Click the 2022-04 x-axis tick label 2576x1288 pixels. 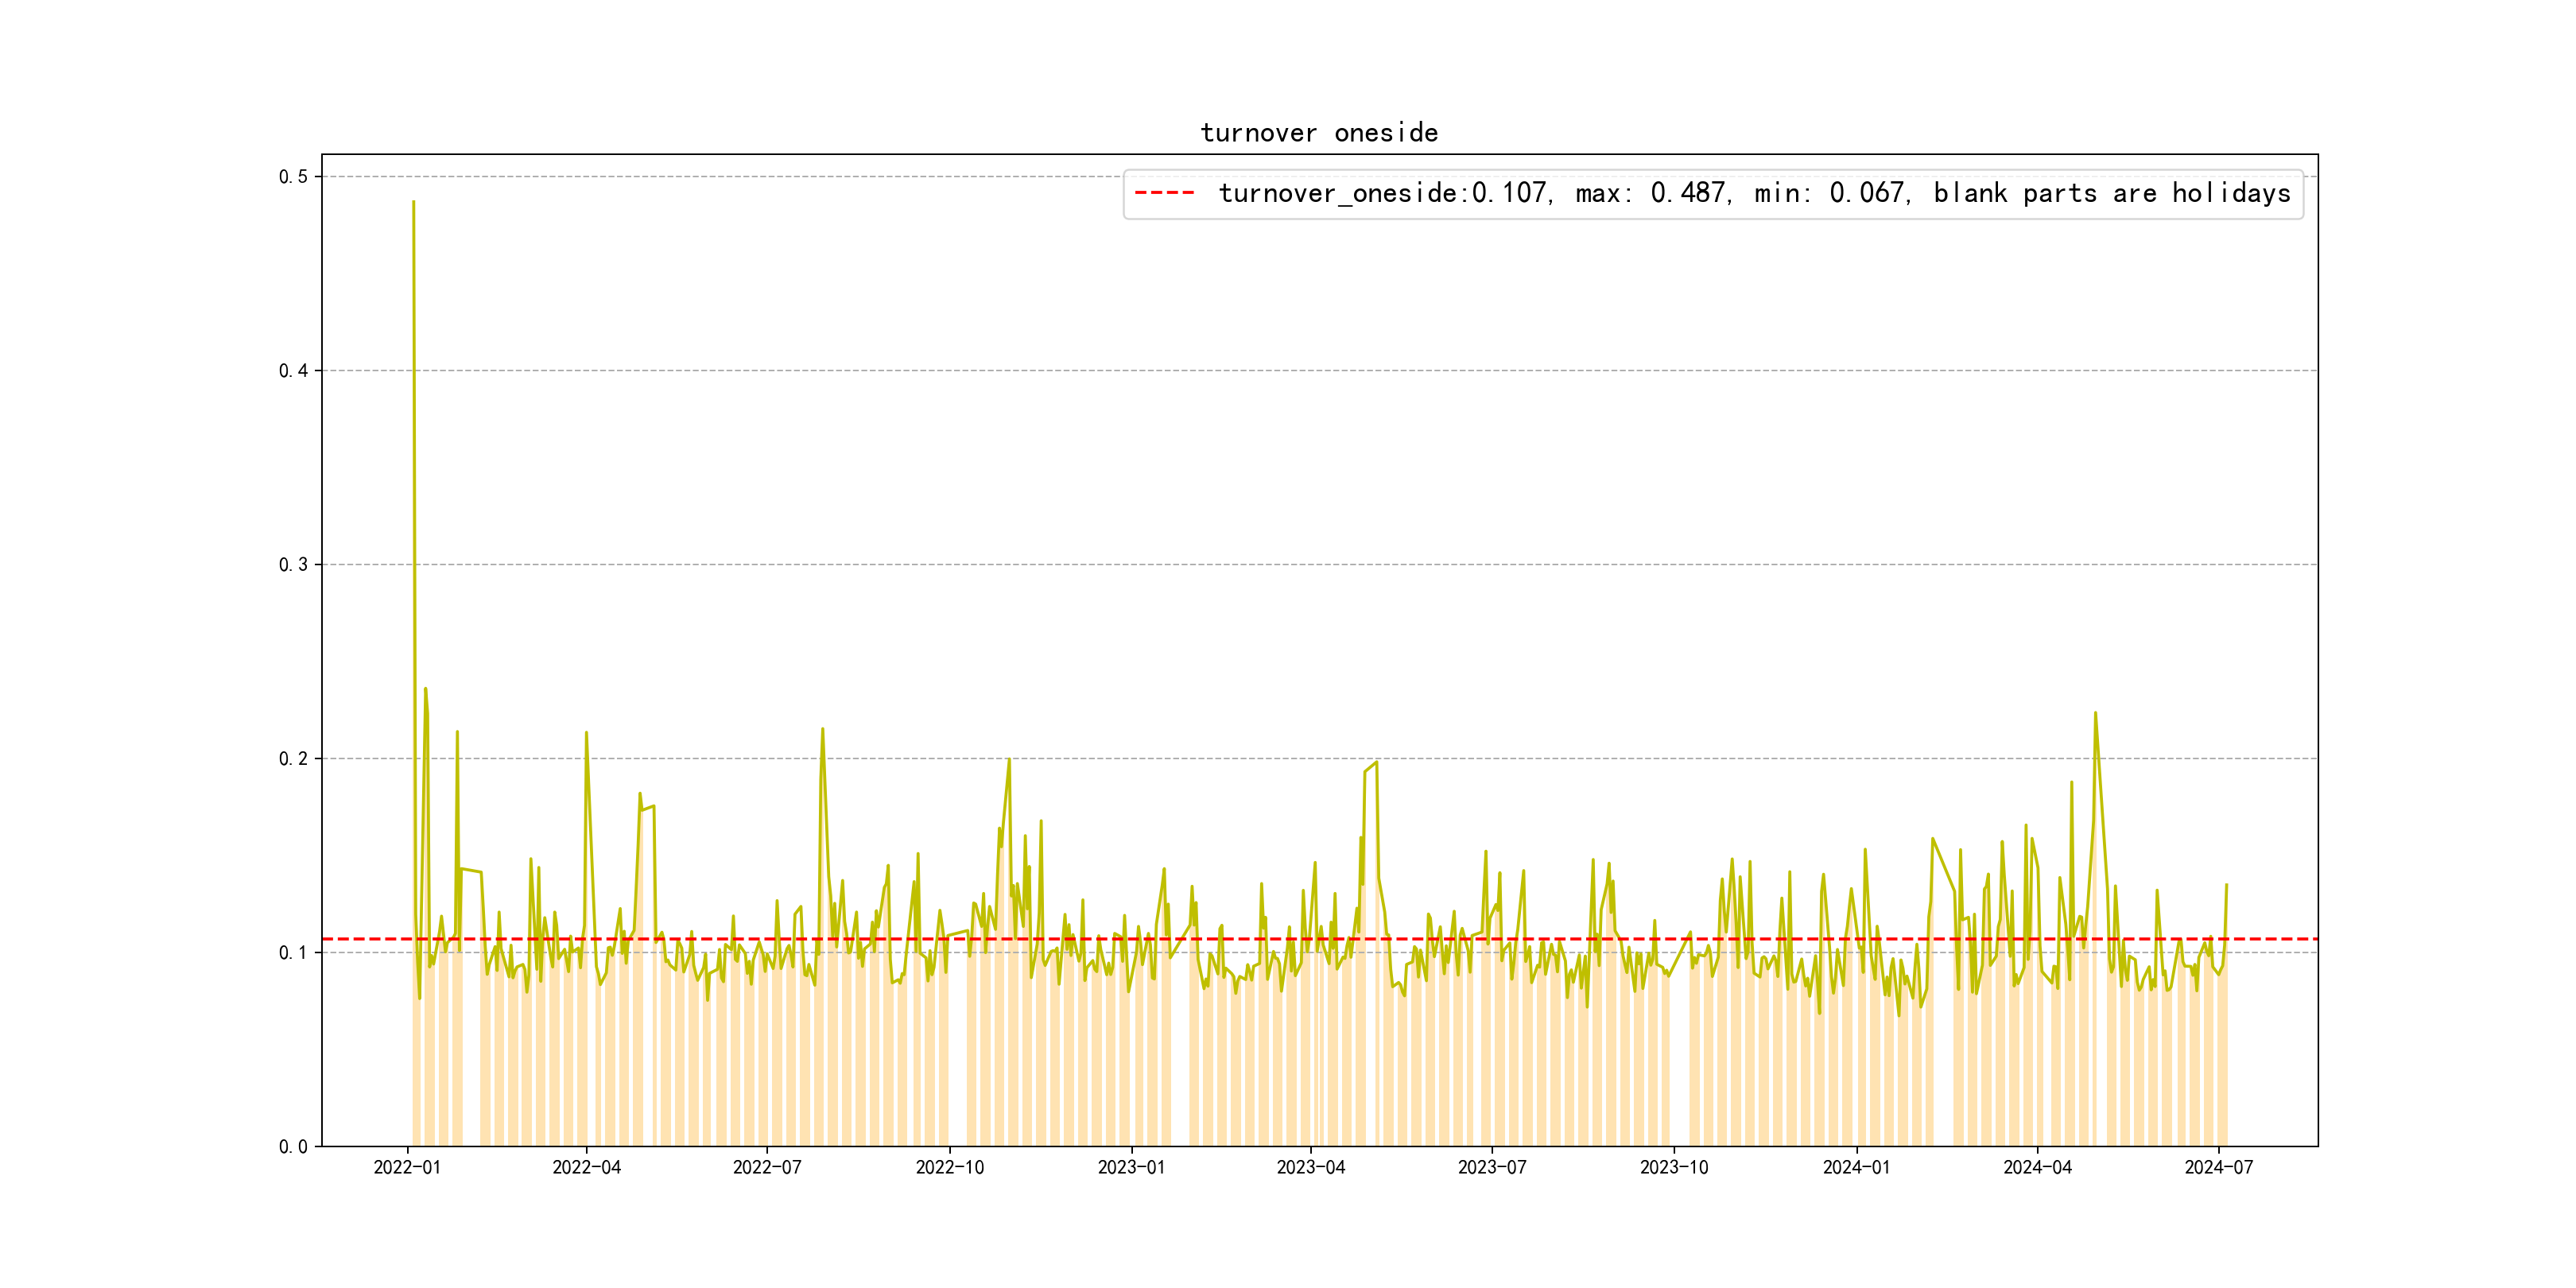(x=587, y=1168)
